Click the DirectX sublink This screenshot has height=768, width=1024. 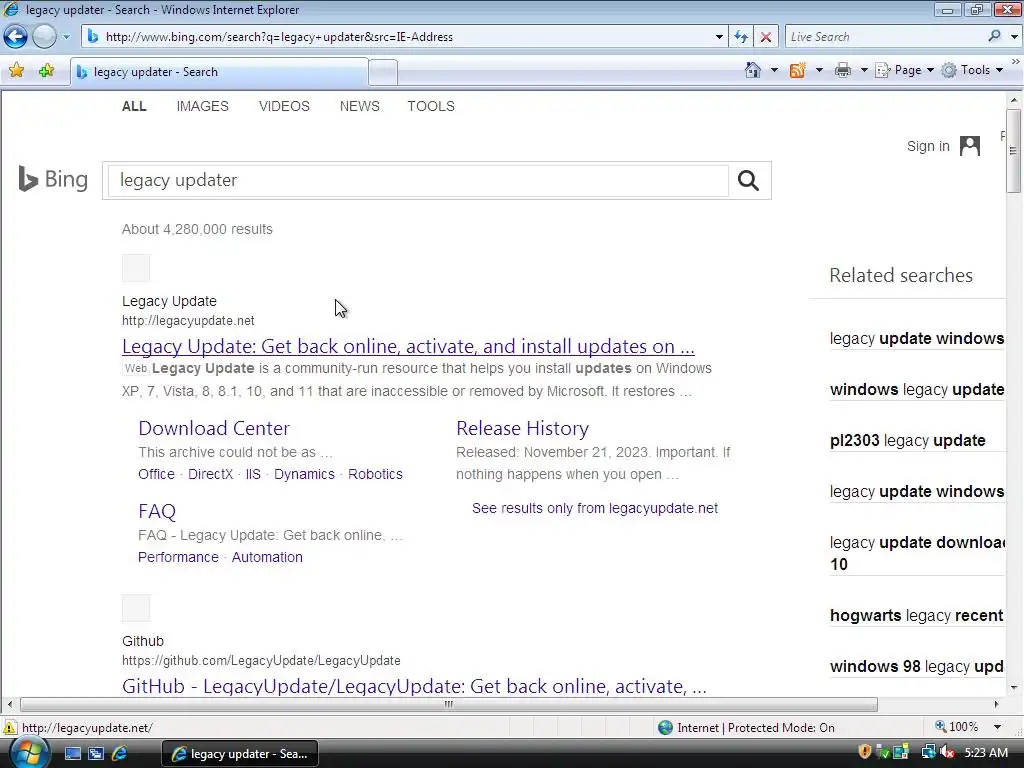point(210,474)
